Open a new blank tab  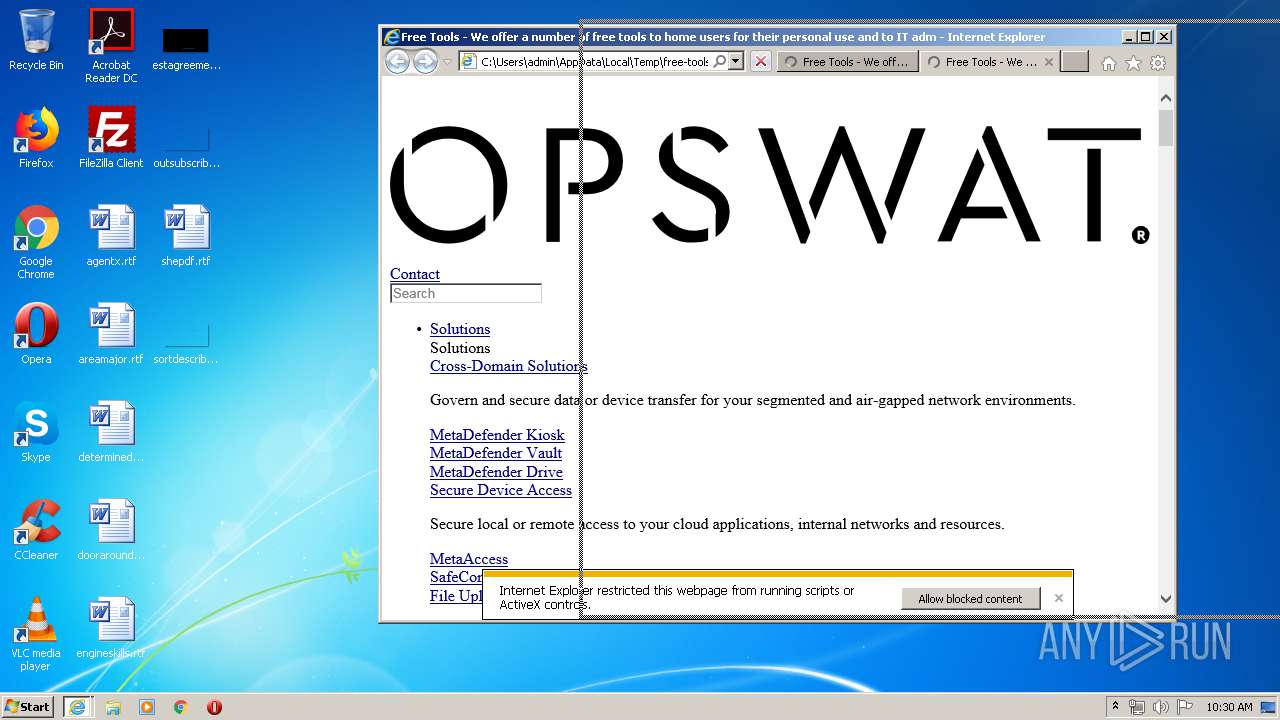click(x=1074, y=62)
